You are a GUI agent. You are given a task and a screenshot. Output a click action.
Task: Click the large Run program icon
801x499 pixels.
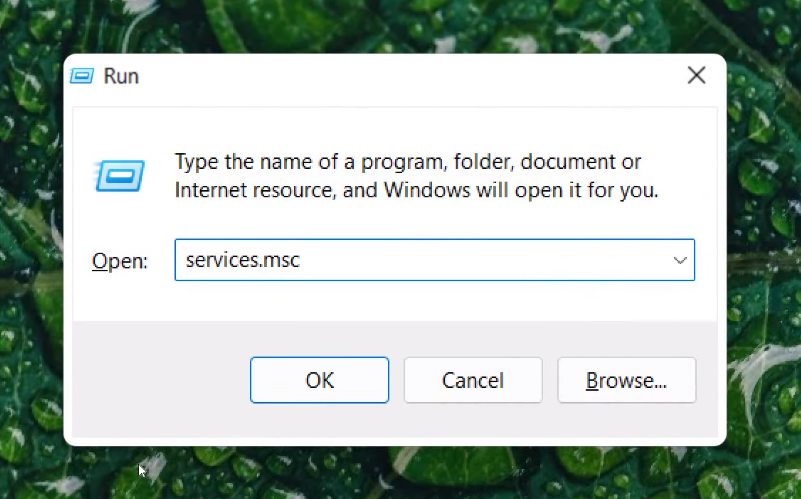coord(120,176)
